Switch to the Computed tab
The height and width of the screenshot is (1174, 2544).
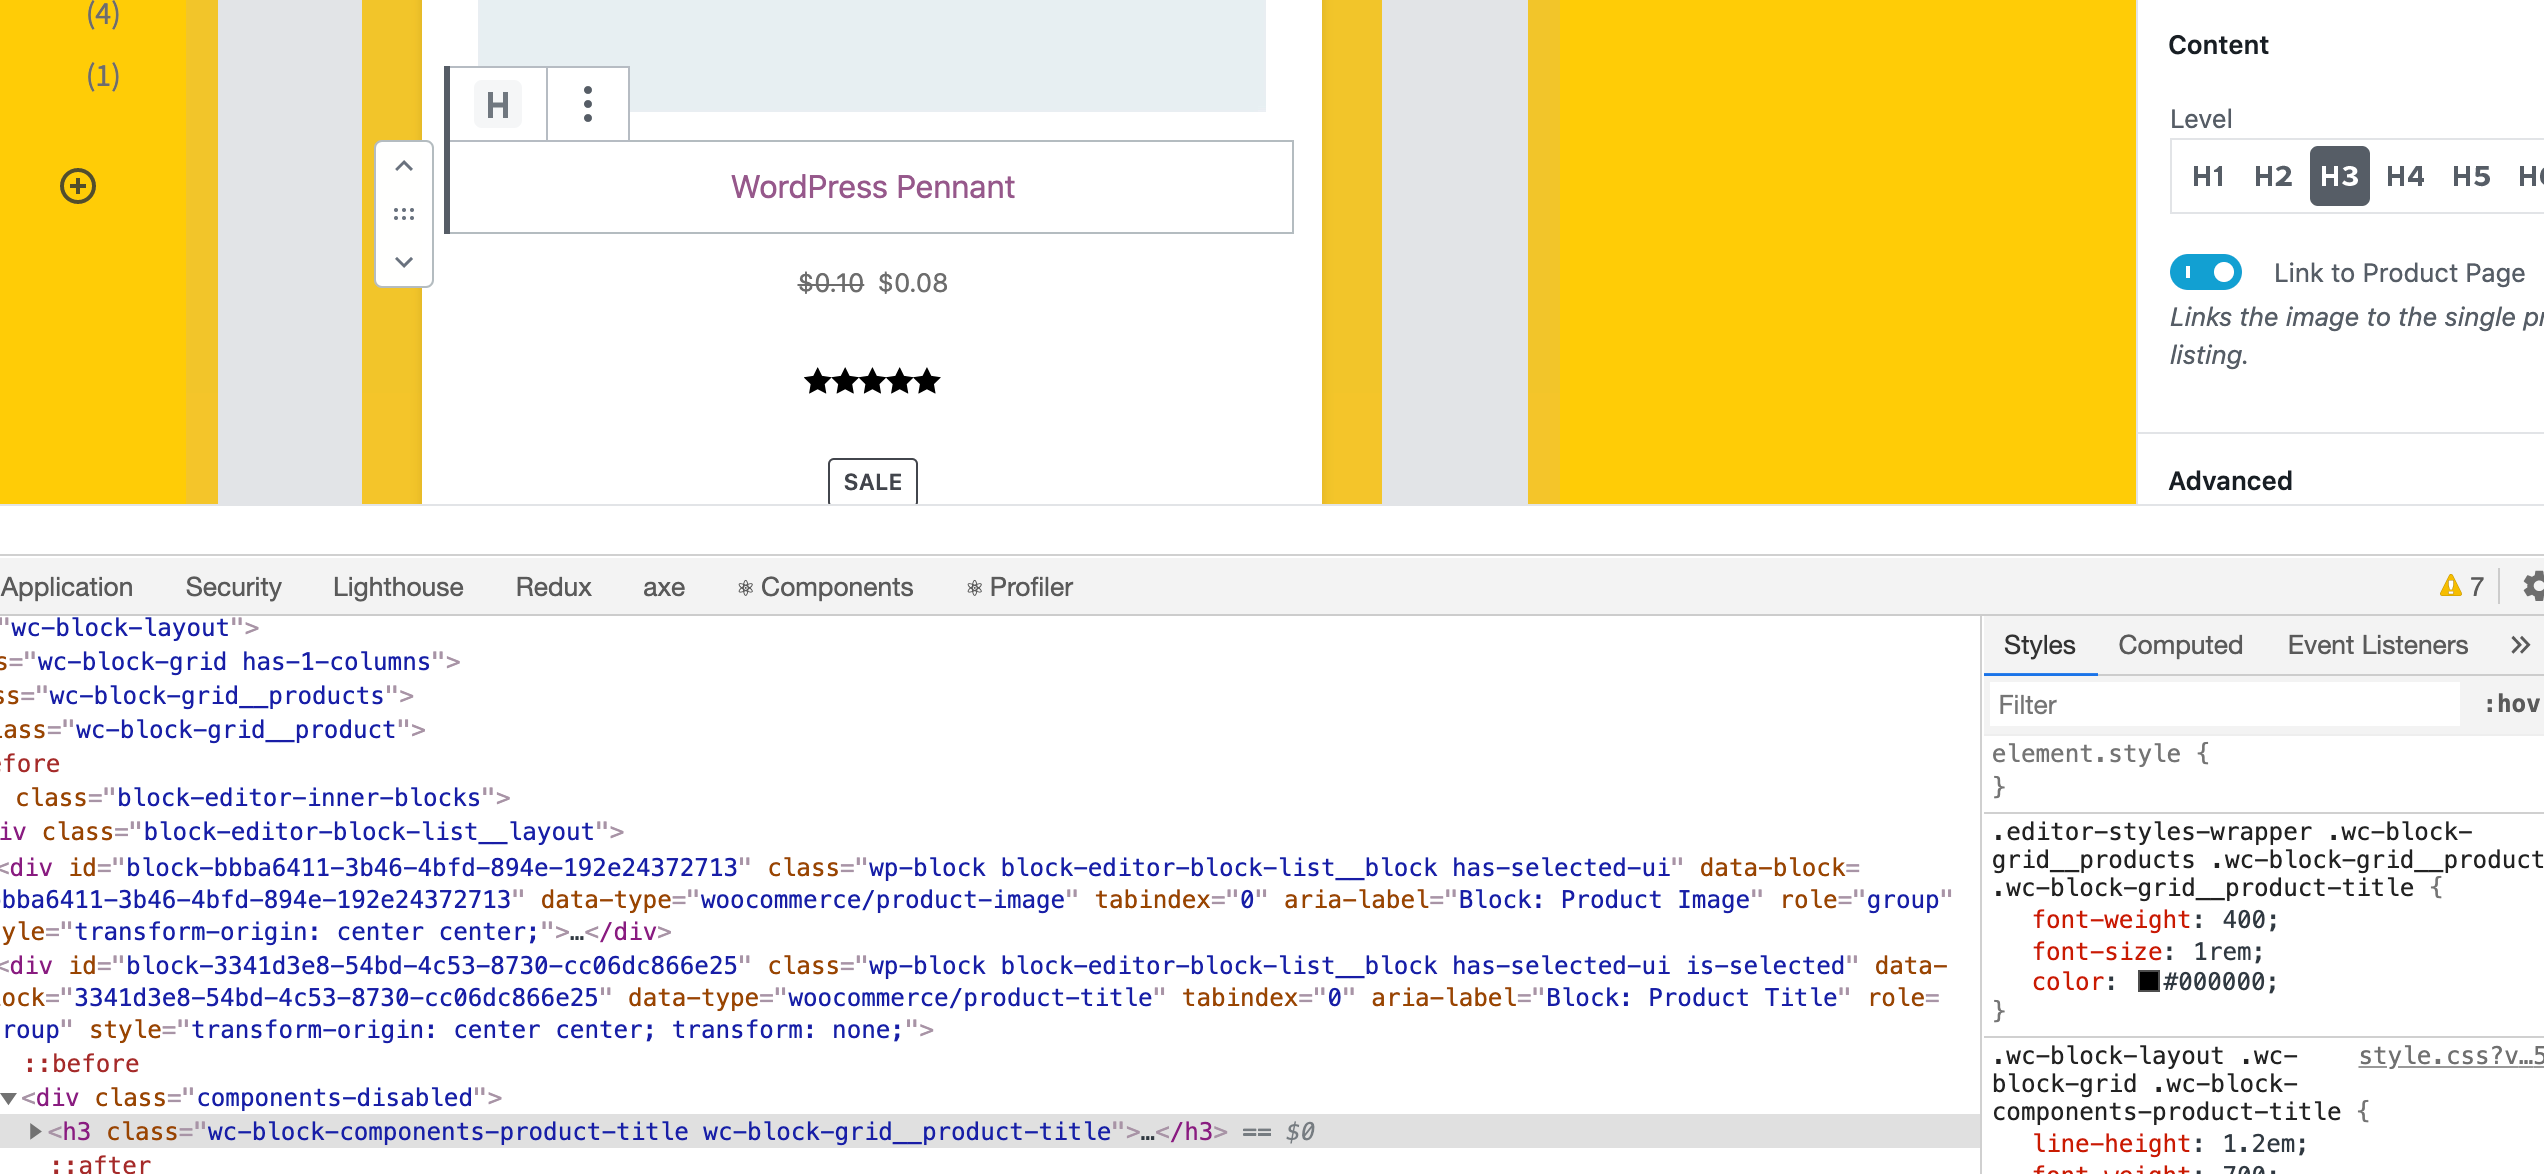2180,645
